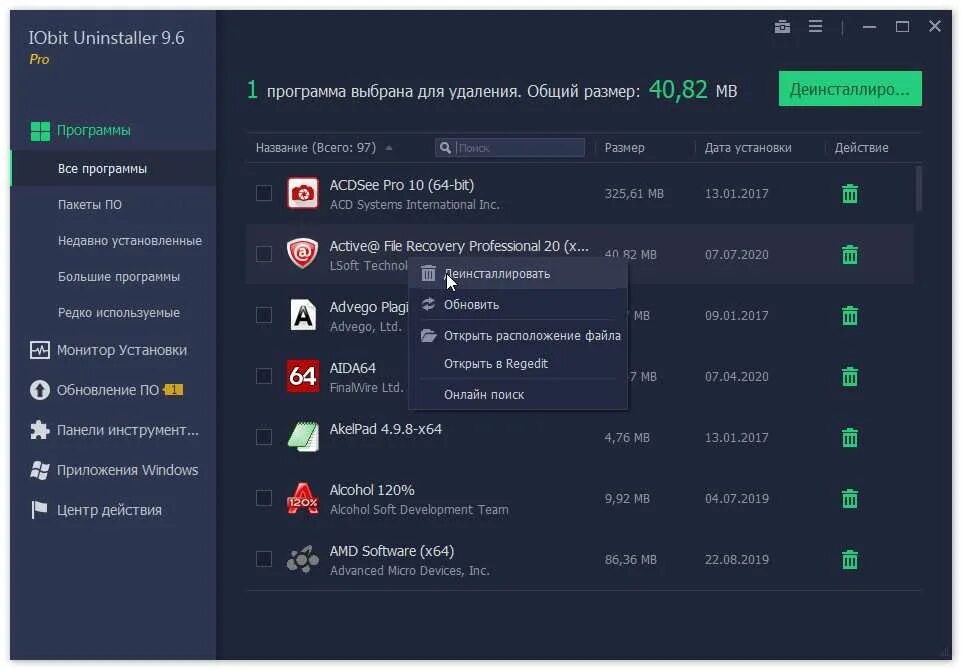The height and width of the screenshot is (670, 962).
Task: Toggle the Active@ File Recovery checkbox
Action: pos(264,254)
